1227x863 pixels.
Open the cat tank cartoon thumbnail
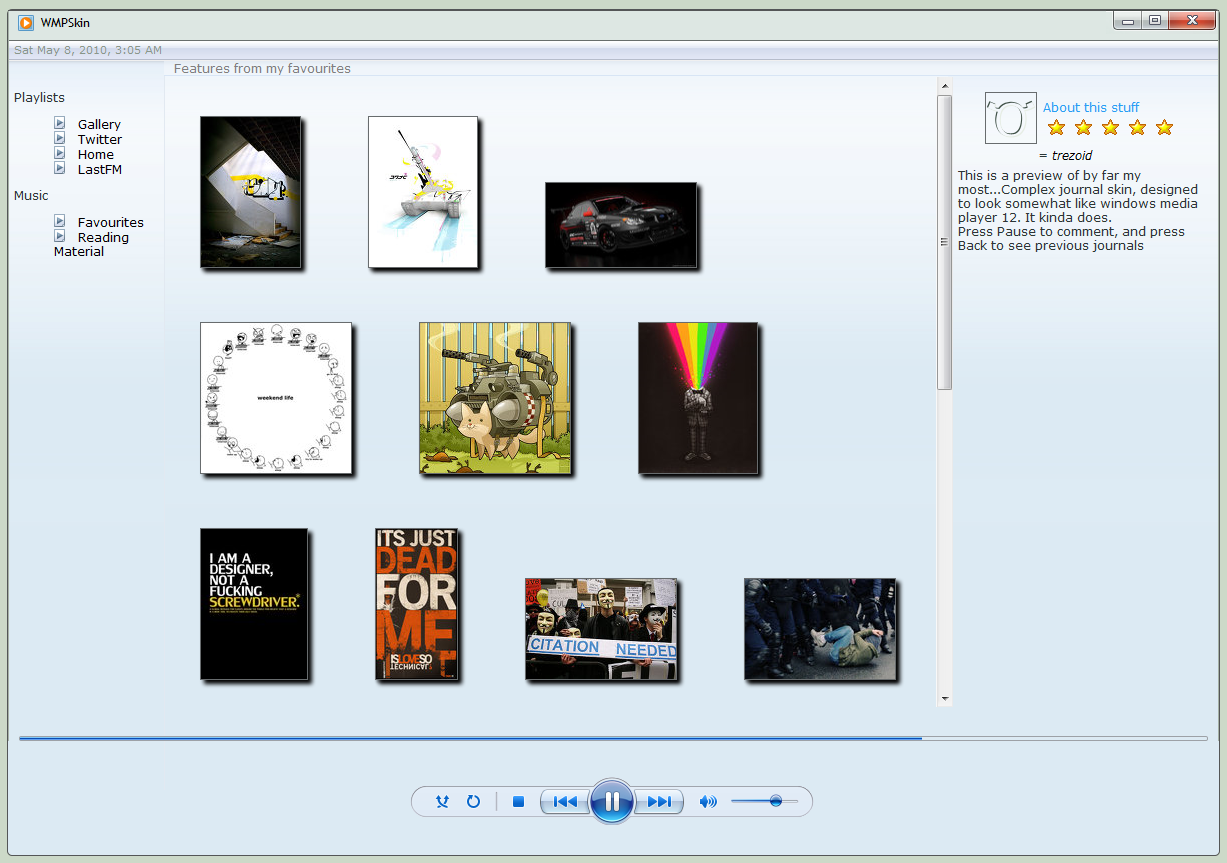point(495,398)
